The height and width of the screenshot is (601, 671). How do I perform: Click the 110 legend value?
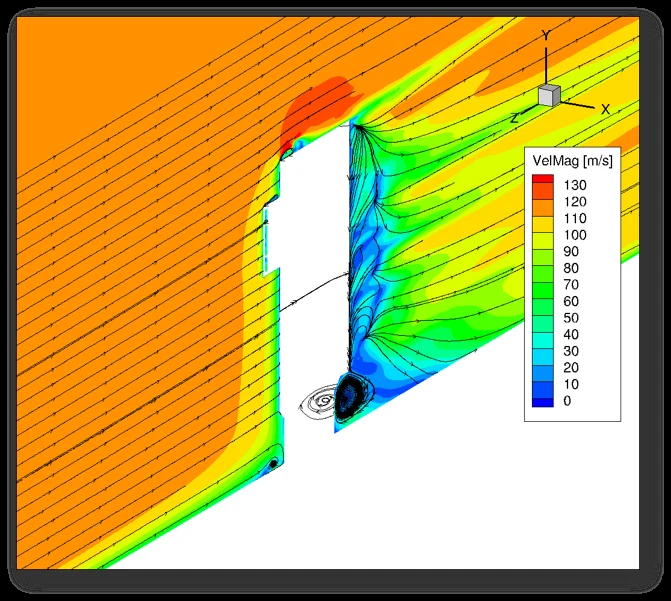[575, 219]
